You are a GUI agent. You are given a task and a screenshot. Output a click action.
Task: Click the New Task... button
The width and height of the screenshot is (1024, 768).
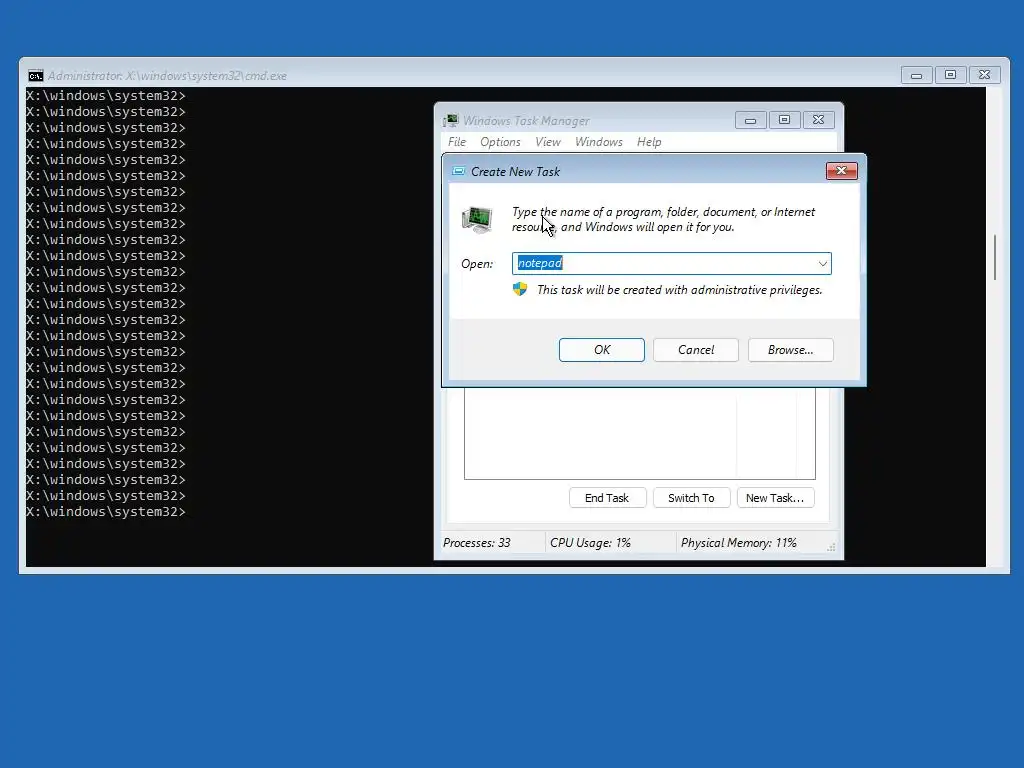pos(775,498)
